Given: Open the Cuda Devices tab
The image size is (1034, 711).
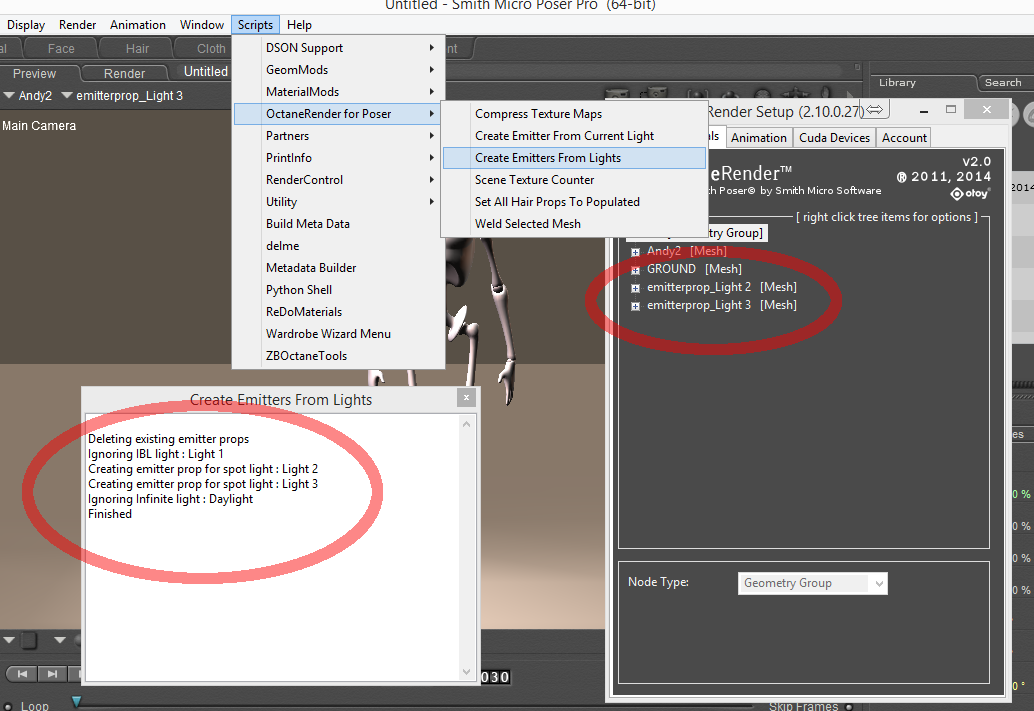Looking at the screenshot, I should tap(834, 138).
